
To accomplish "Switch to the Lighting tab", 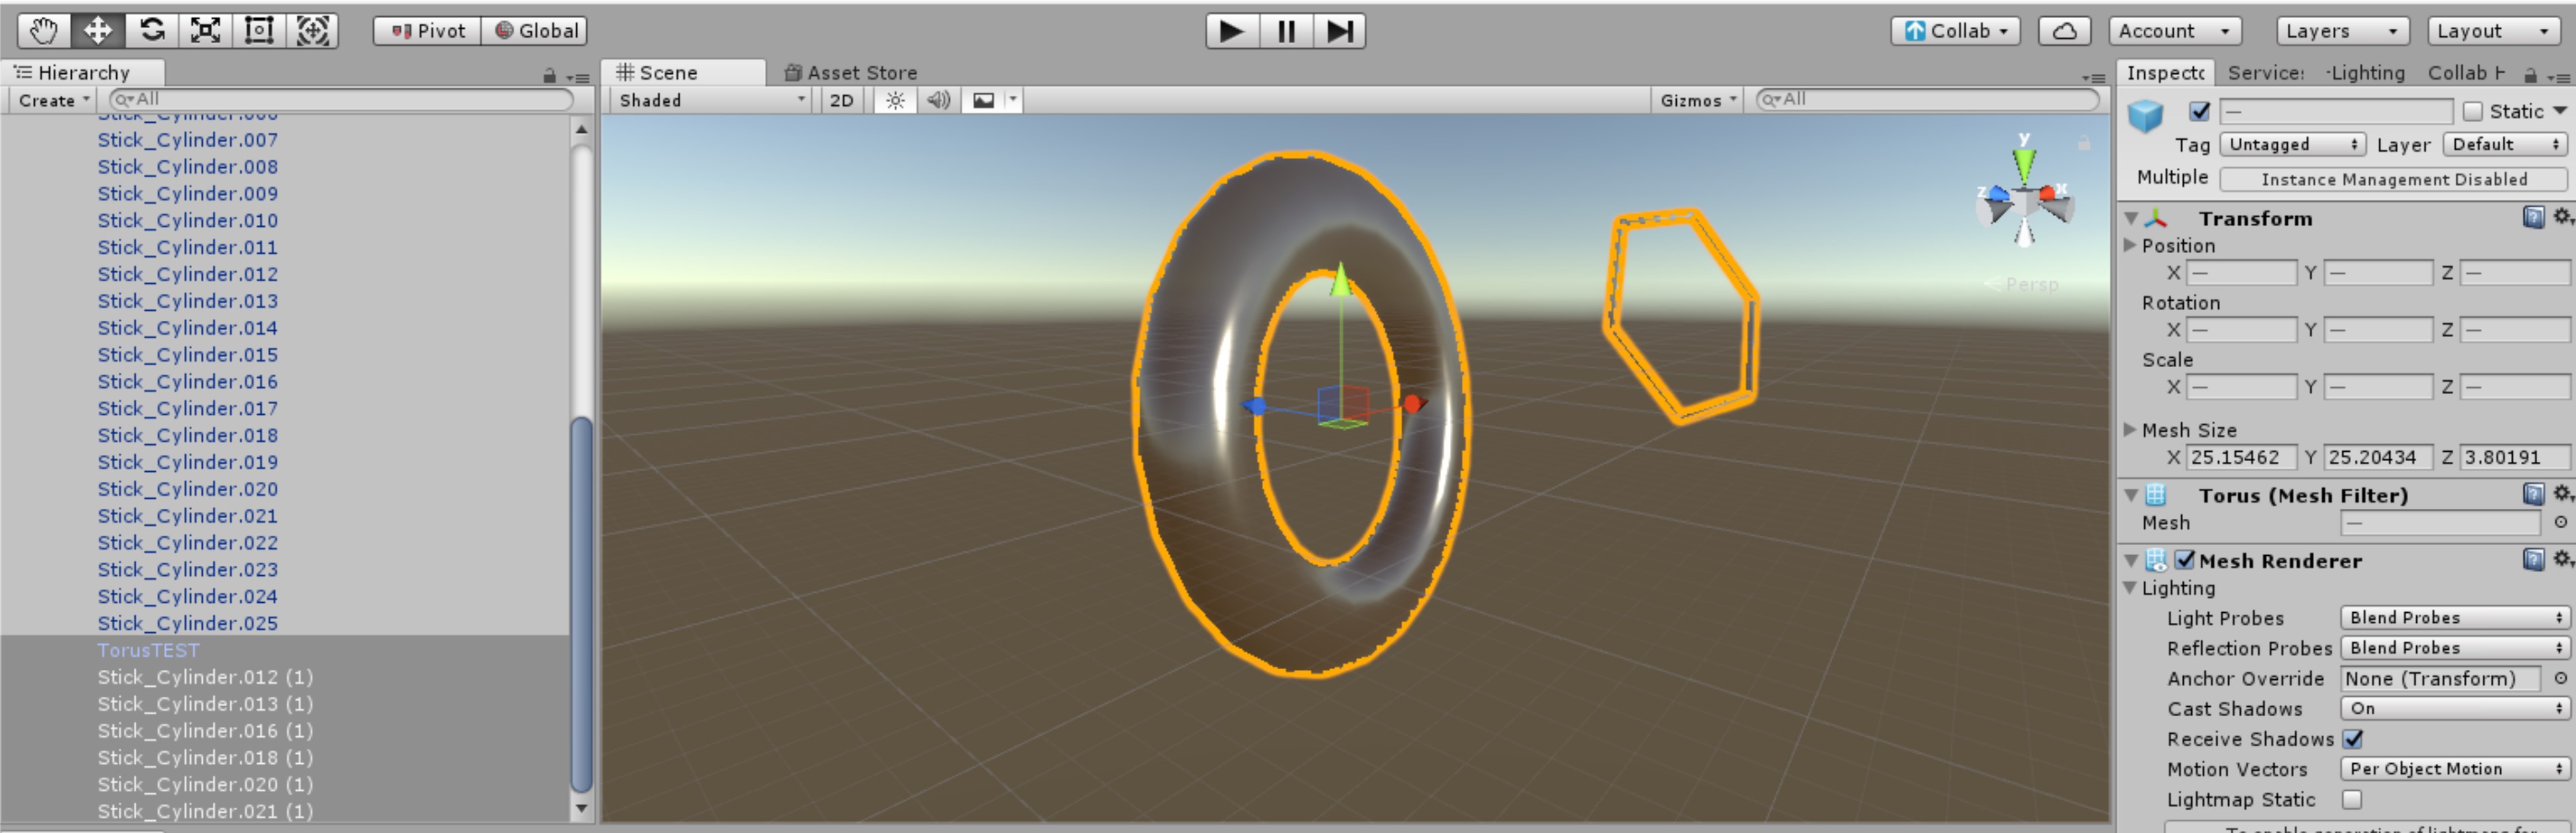I will tap(2365, 72).
